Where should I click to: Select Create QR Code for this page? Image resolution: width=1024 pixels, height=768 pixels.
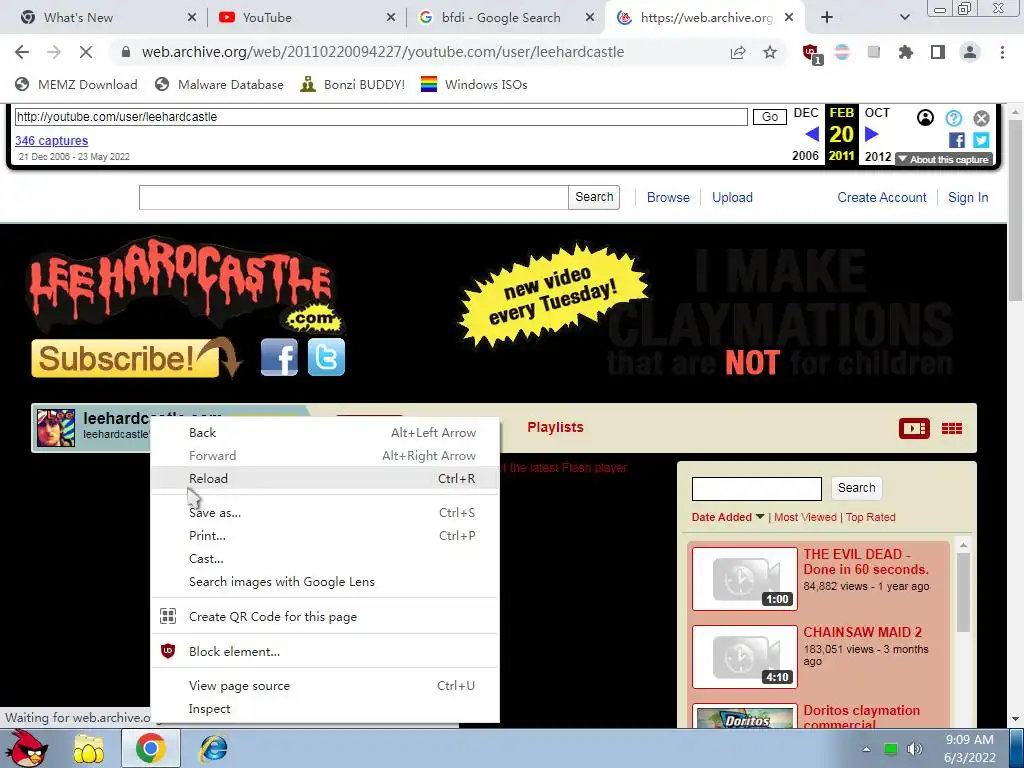pos(325,616)
